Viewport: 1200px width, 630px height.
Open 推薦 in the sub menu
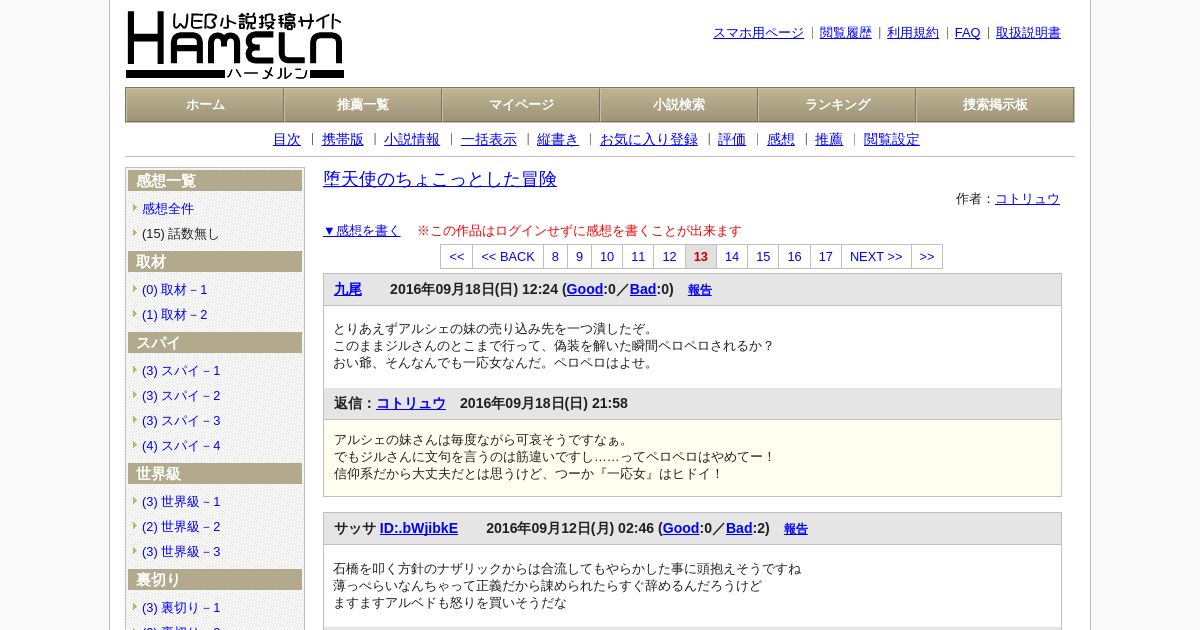(x=829, y=140)
